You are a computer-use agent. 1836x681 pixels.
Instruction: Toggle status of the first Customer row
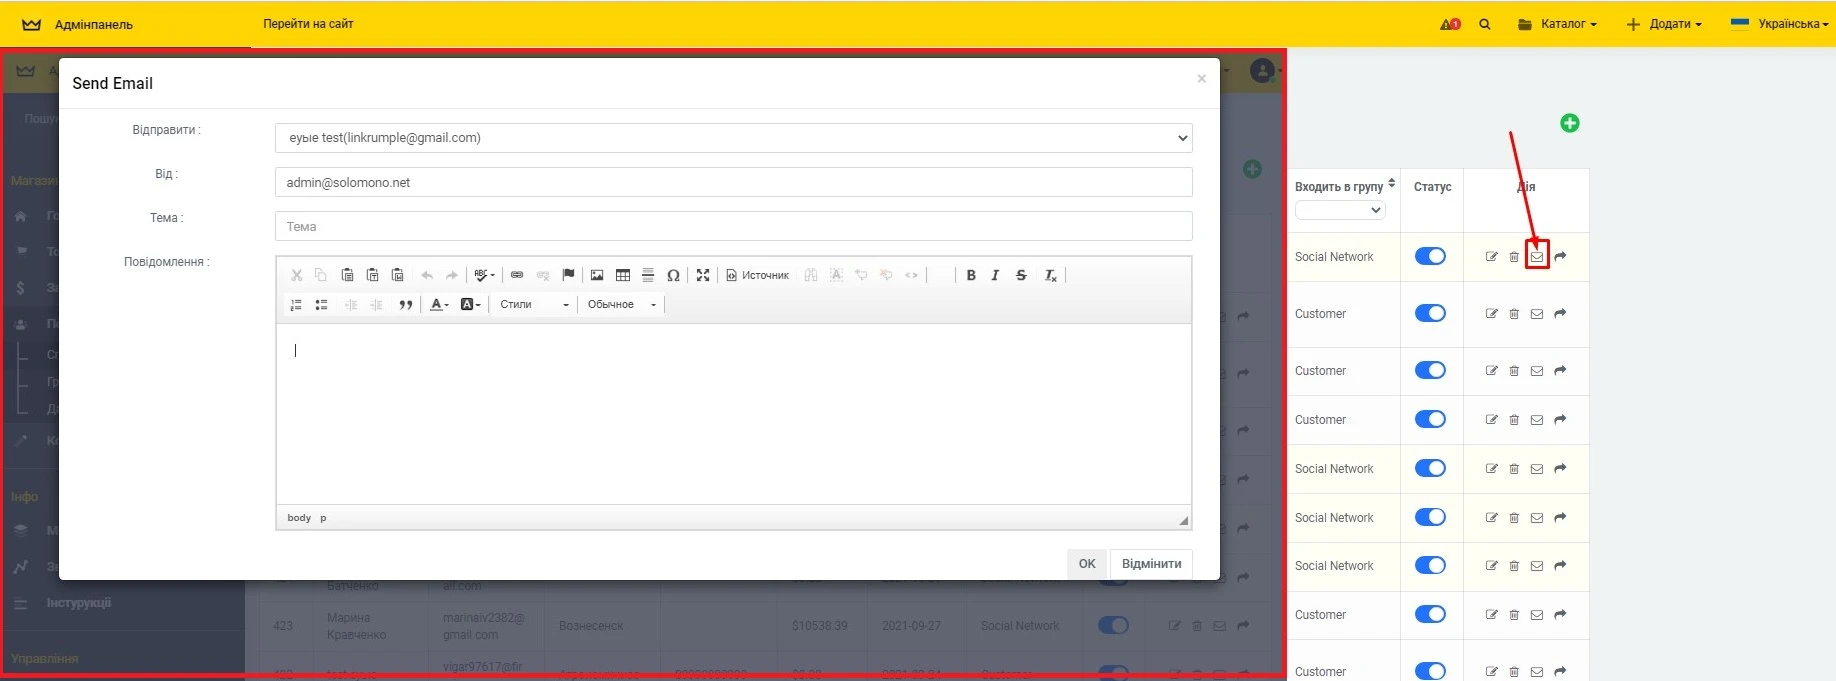(1430, 314)
